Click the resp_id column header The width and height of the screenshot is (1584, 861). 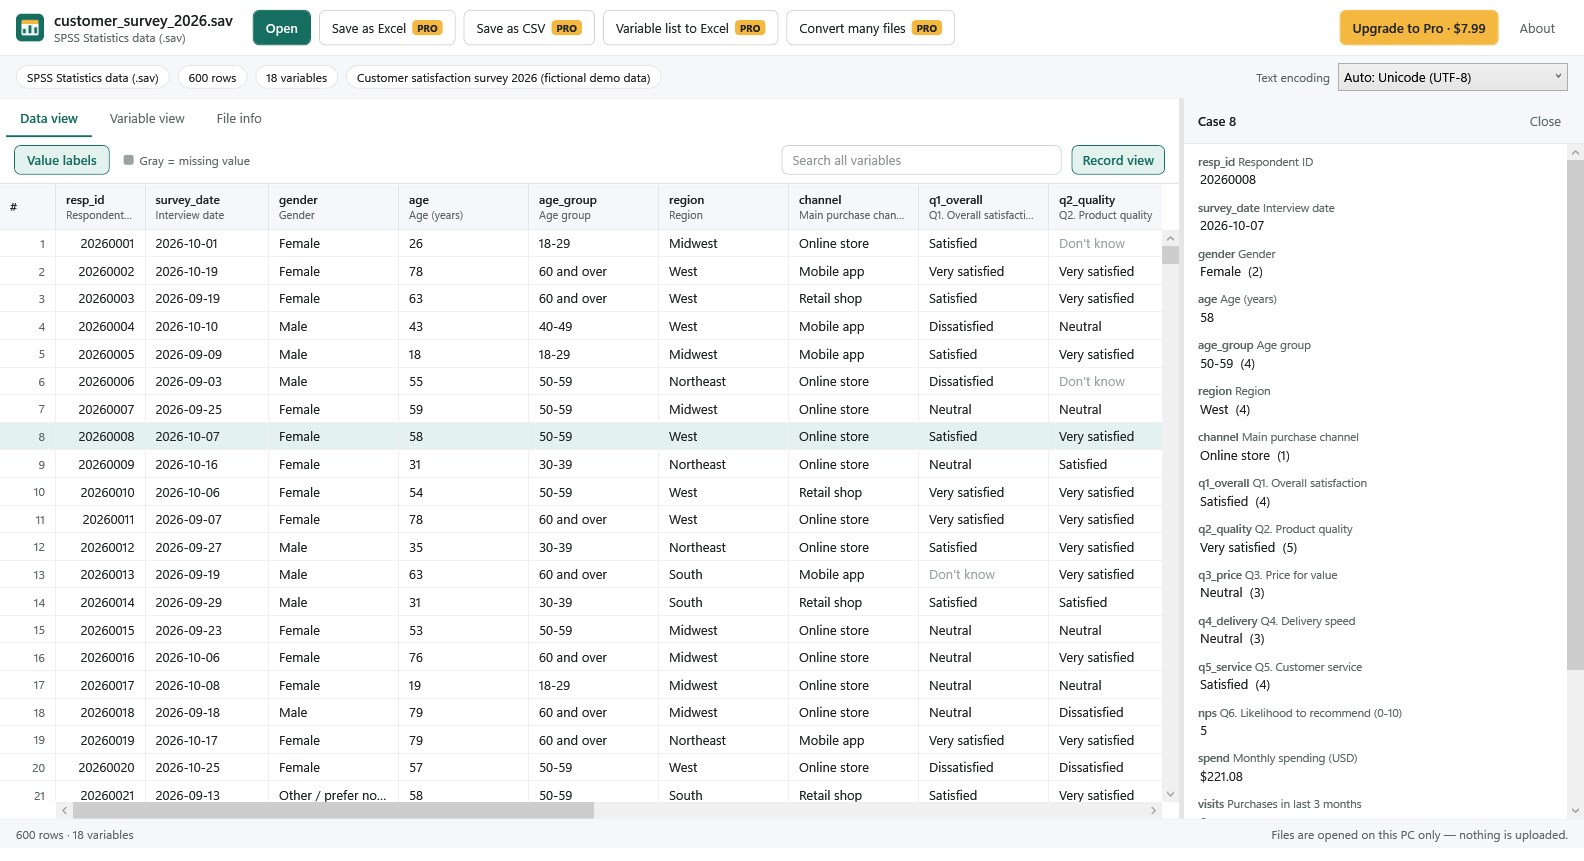coord(100,207)
